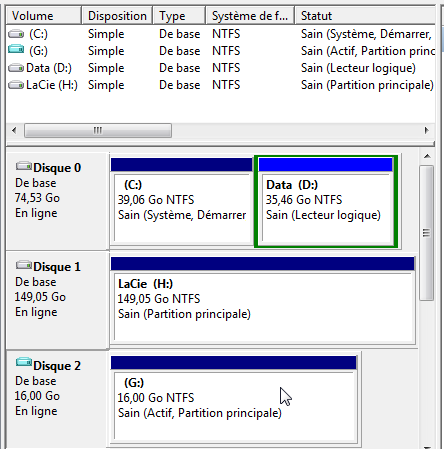Sort by the Volume column header

coord(44,16)
